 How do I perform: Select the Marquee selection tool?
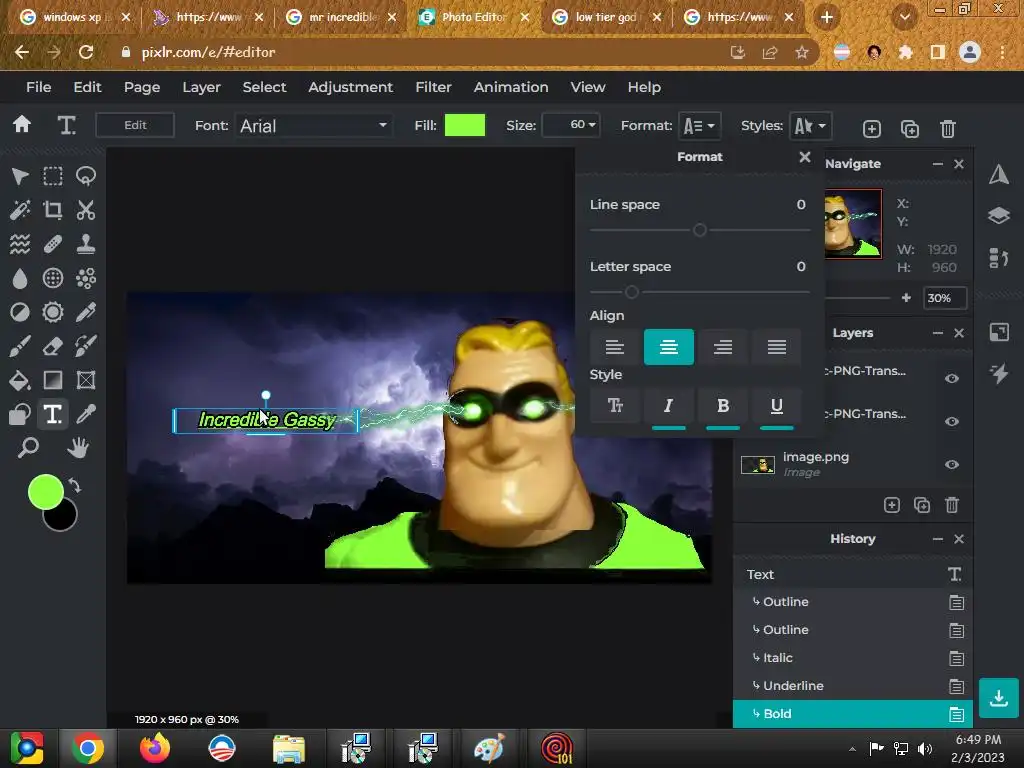53,176
